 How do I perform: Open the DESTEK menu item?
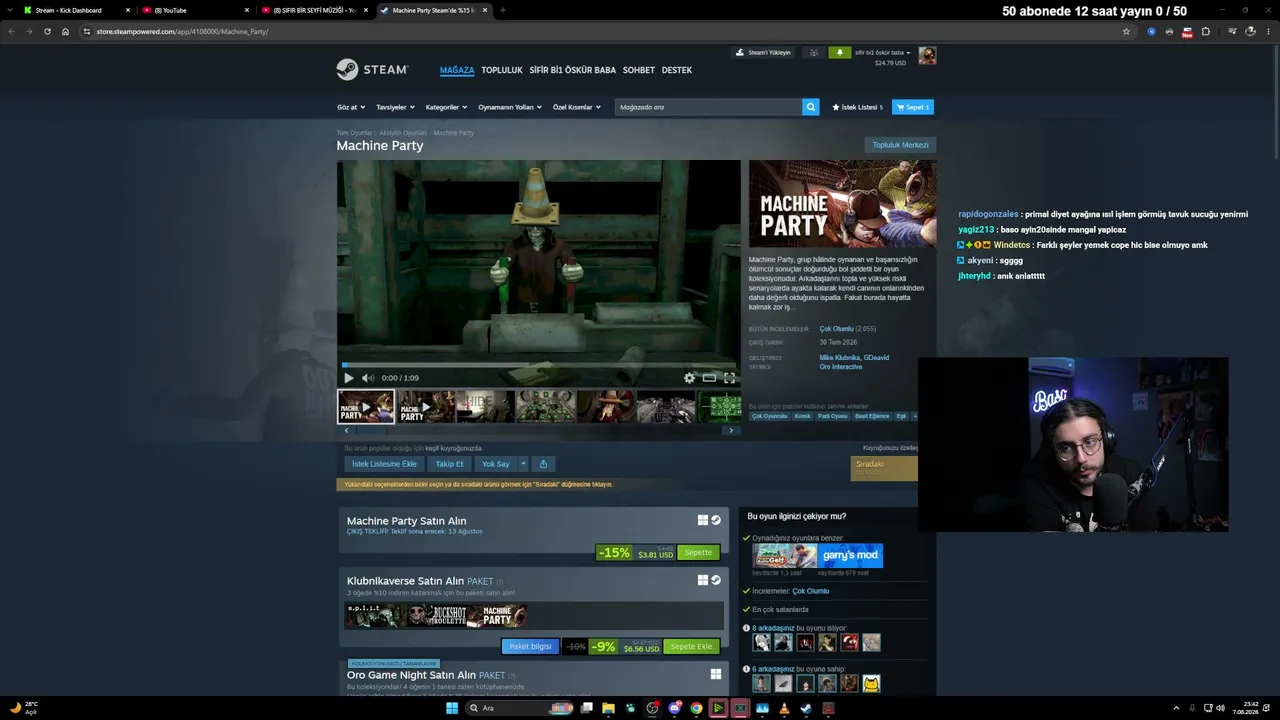tap(677, 70)
